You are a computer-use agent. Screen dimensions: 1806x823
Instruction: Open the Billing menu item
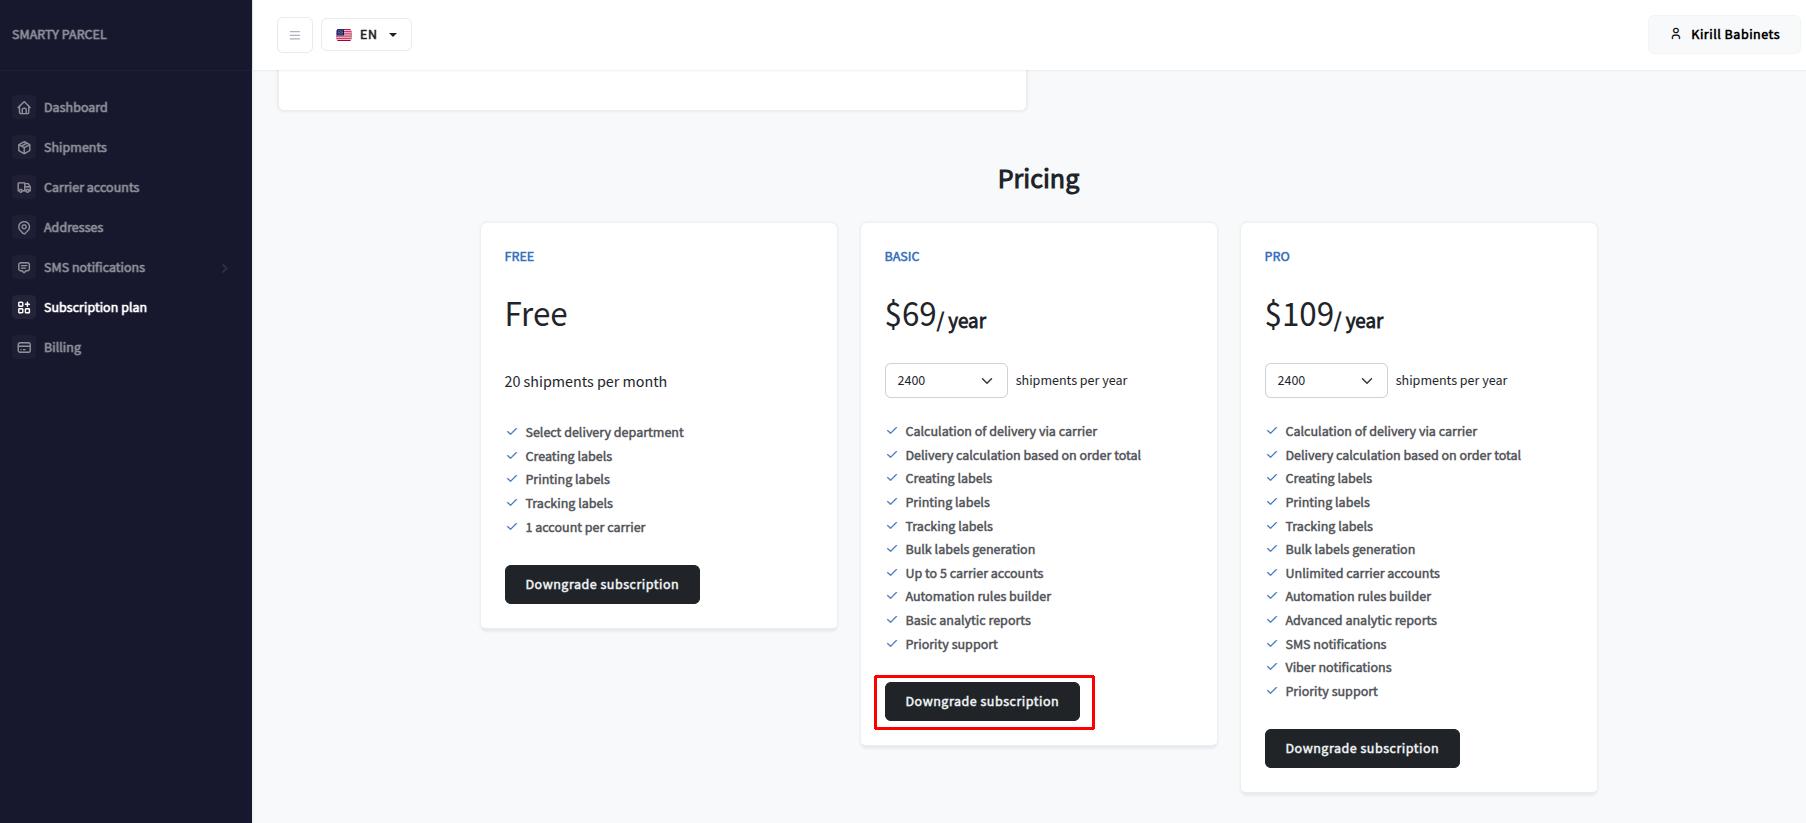62,348
